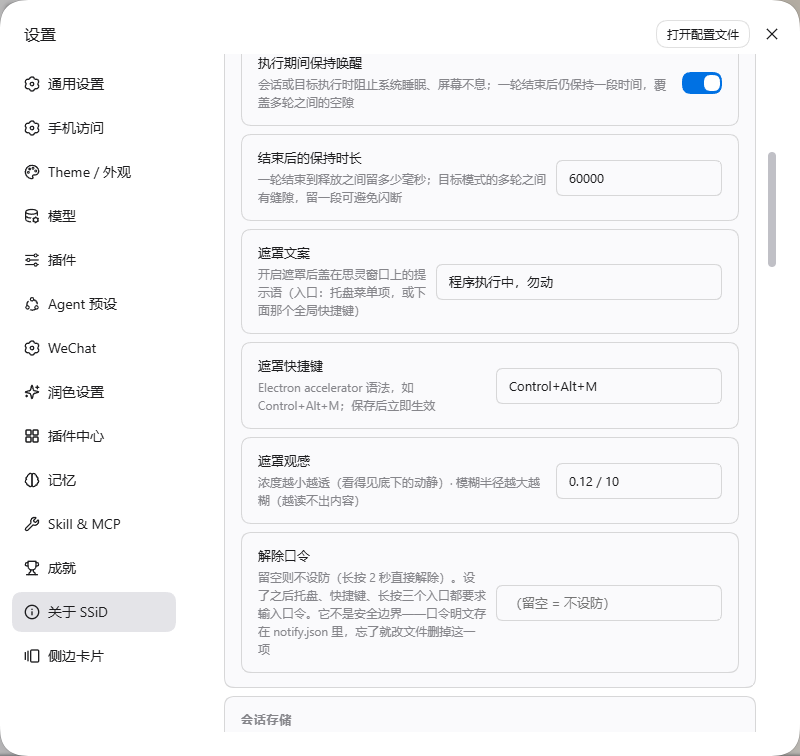800x756 pixels.
Task: Click the Skill & MCP wrench icon
Action: click(32, 524)
